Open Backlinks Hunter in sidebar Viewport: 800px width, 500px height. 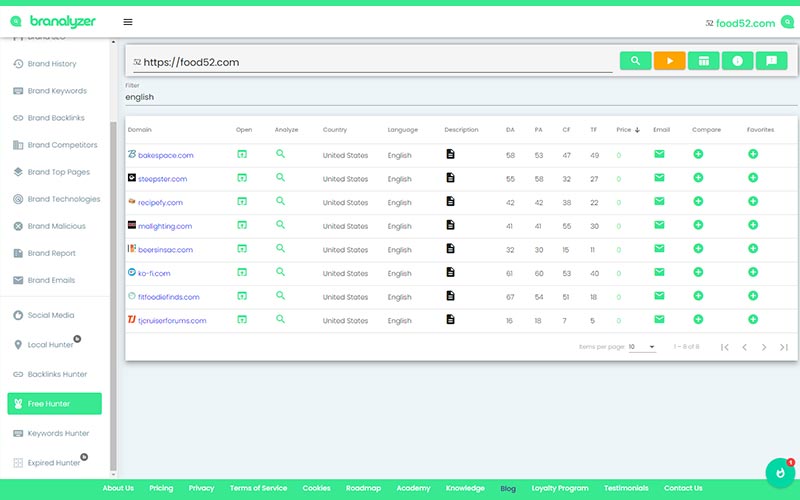coord(57,374)
